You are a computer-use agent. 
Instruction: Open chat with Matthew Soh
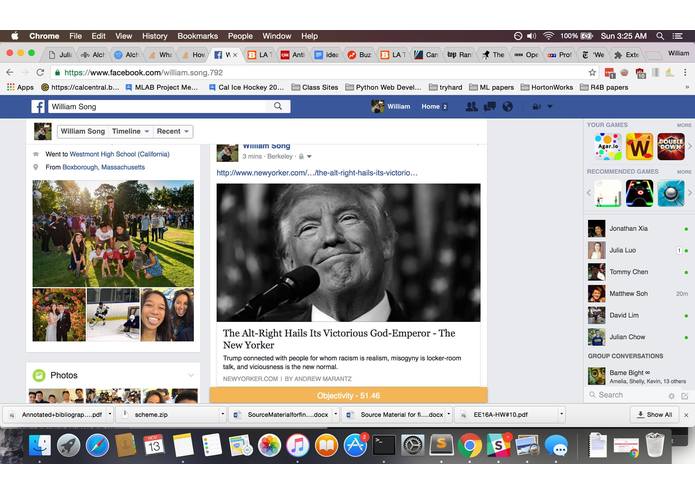click(638, 293)
